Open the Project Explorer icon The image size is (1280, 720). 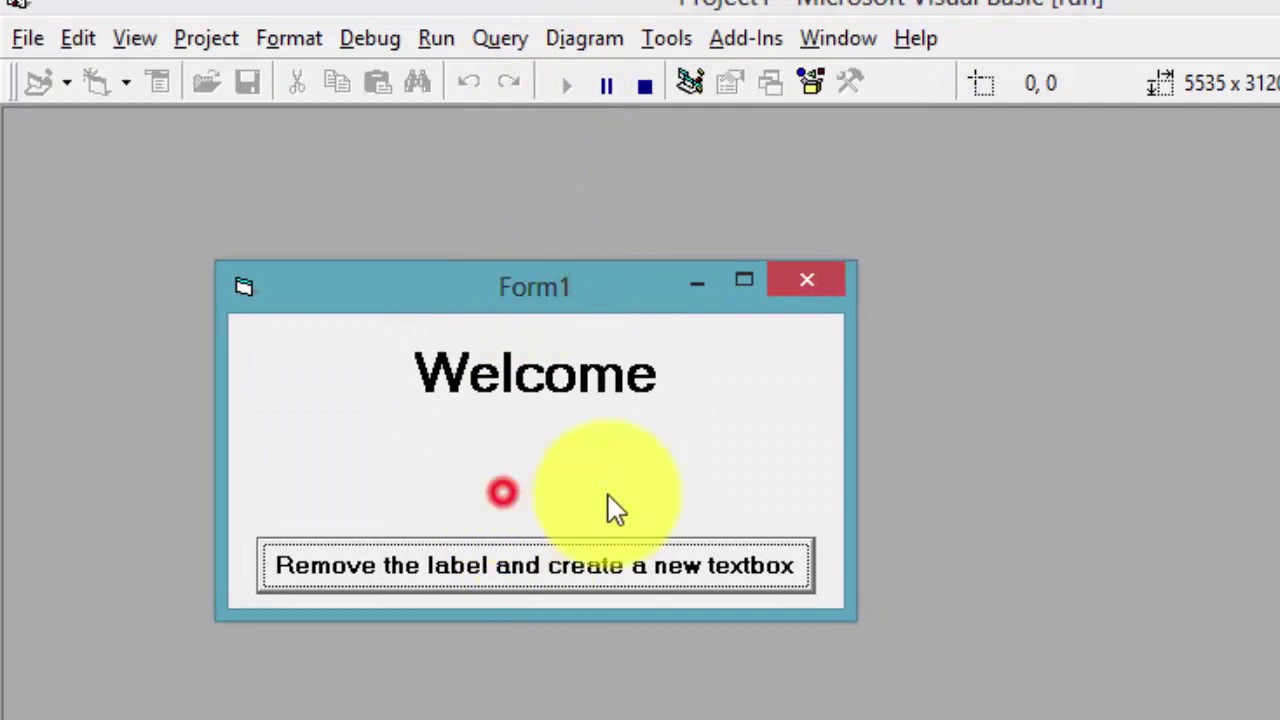(690, 82)
